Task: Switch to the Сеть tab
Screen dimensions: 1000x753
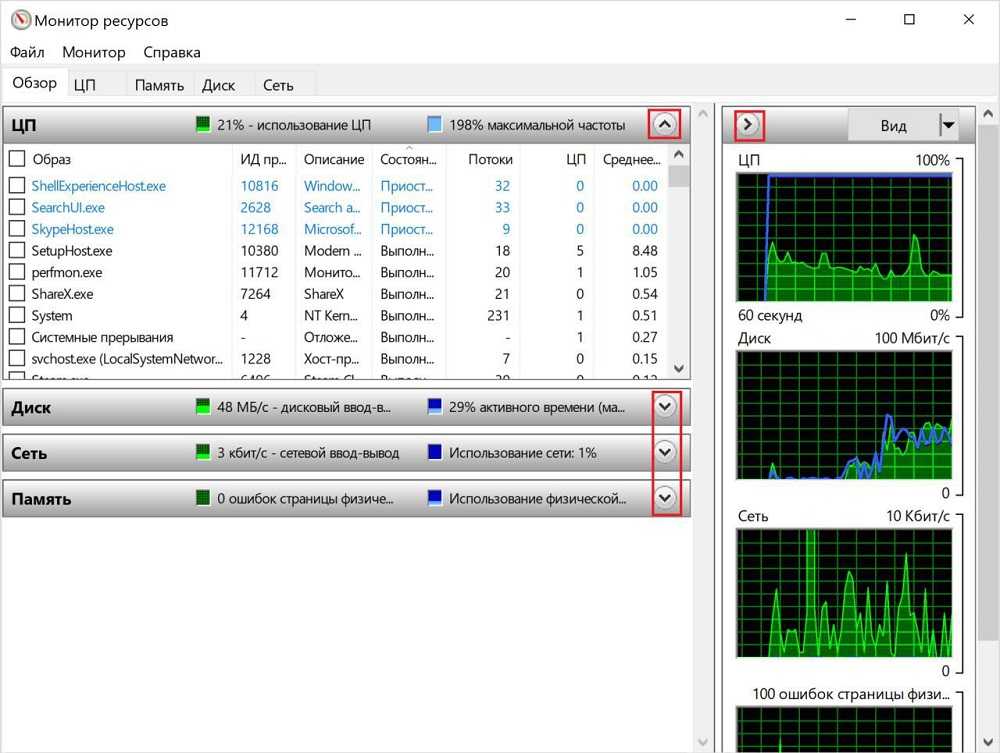Action: point(278,85)
